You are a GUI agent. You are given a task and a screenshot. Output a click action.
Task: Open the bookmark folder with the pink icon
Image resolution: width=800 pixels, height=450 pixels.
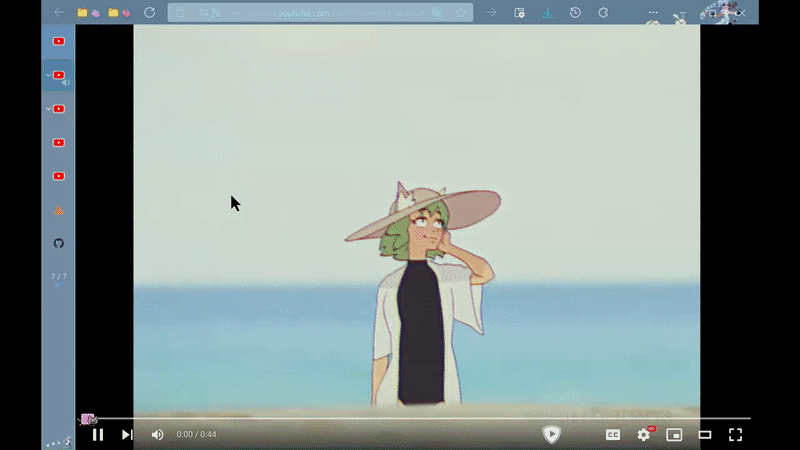88,13
